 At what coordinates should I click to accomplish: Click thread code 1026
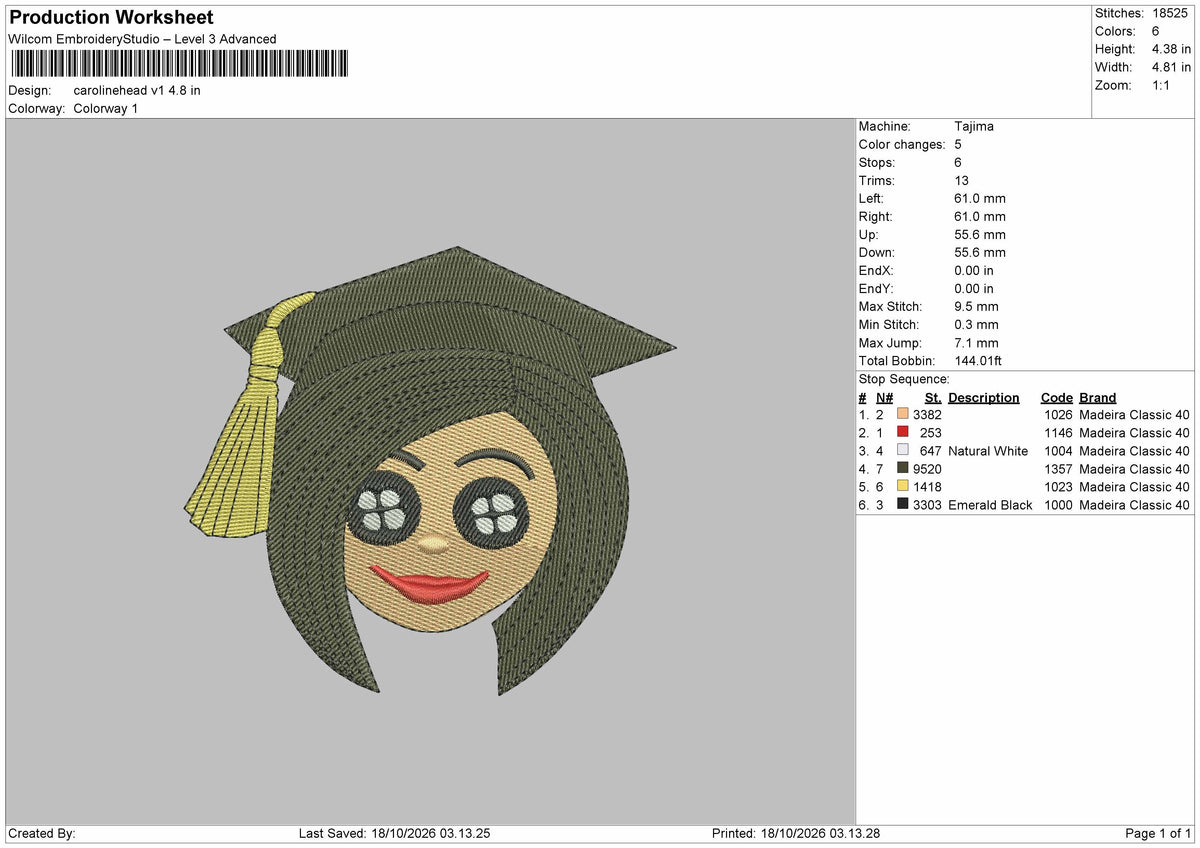(1058, 415)
